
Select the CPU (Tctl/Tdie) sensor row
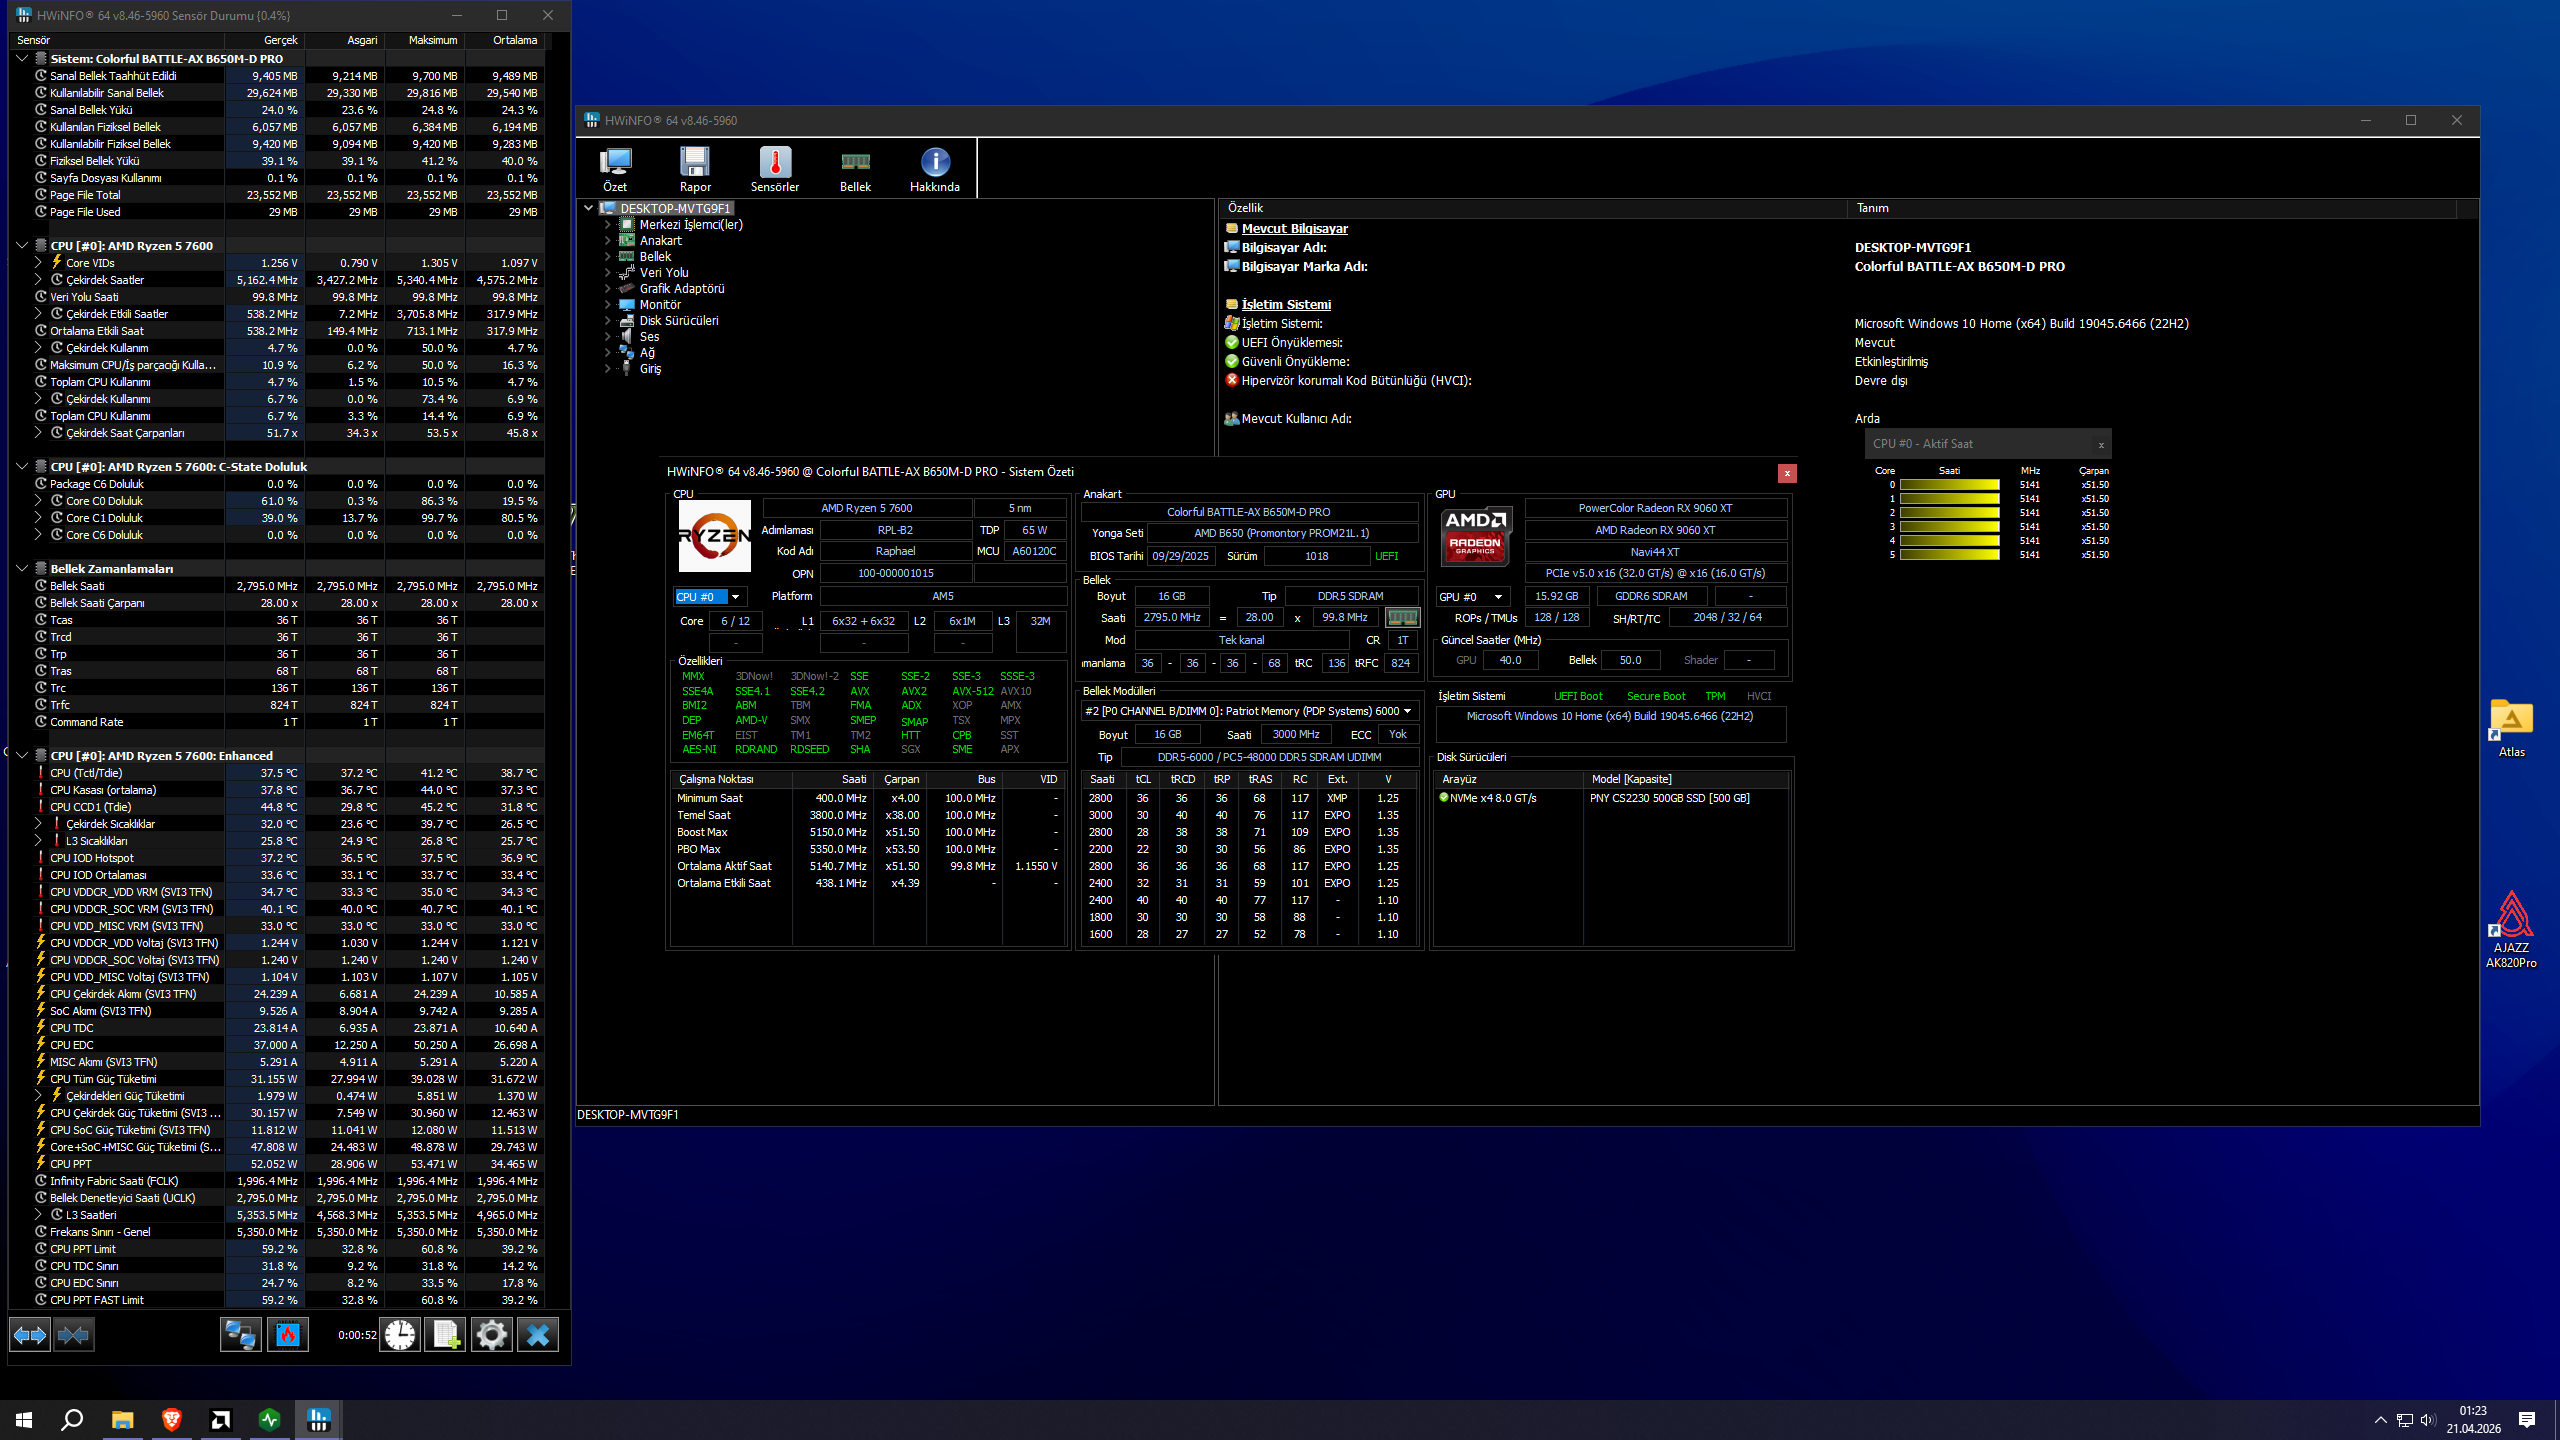point(276,773)
